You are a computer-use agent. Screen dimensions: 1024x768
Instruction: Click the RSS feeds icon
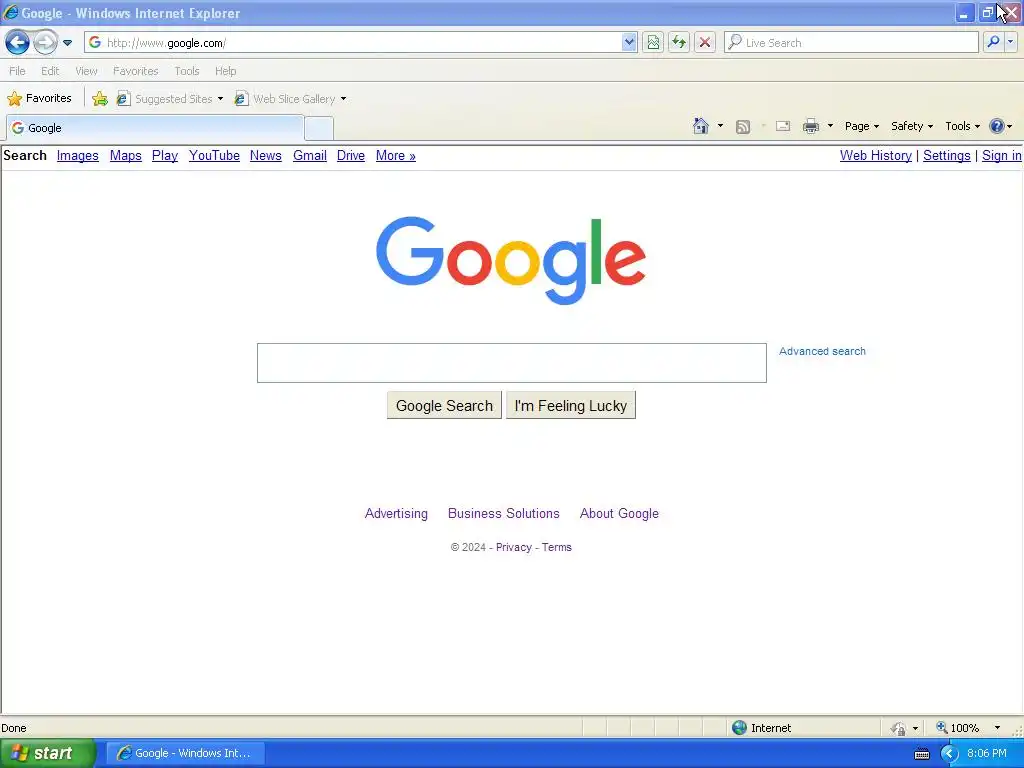[743, 127]
